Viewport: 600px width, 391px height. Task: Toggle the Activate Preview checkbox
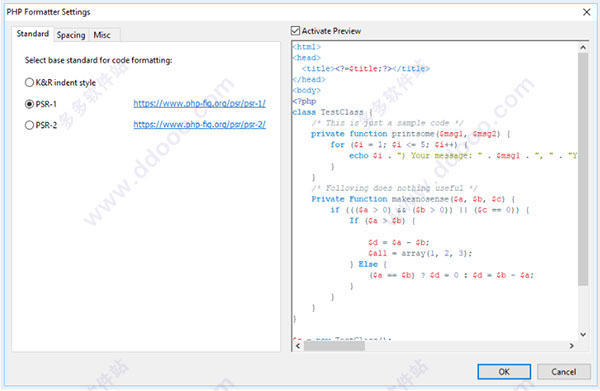295,31
